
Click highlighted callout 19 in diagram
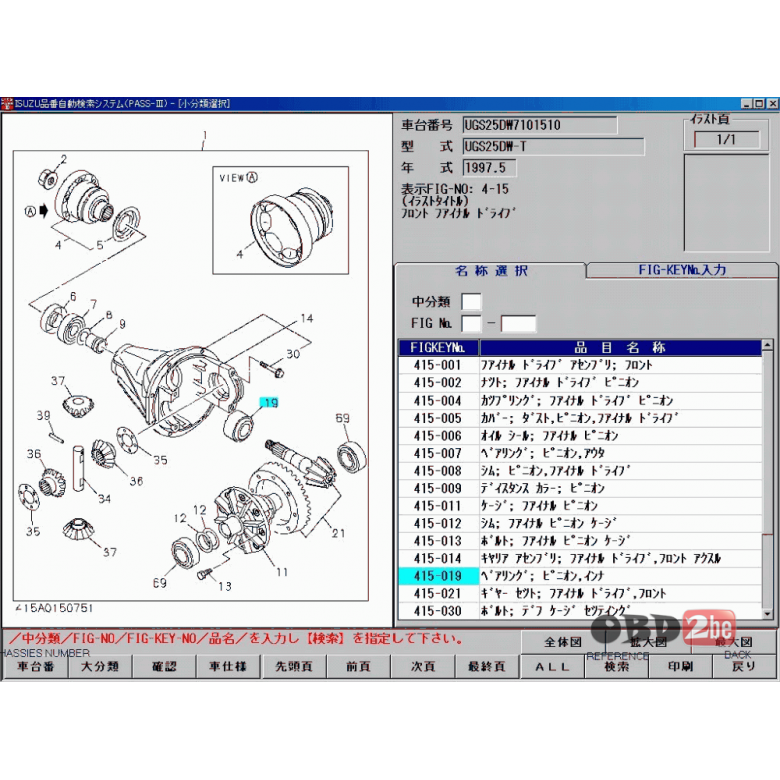click(269, 403)
